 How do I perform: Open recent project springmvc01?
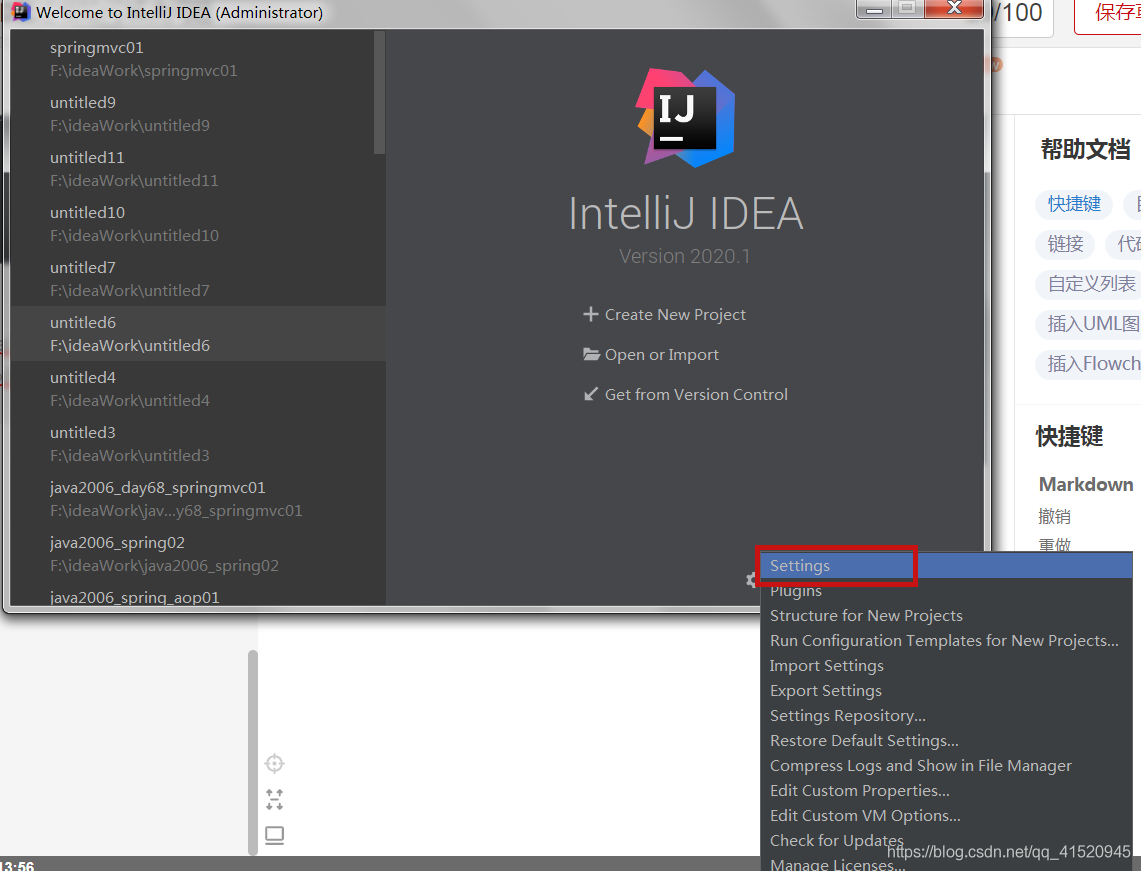tap(192, 59)
